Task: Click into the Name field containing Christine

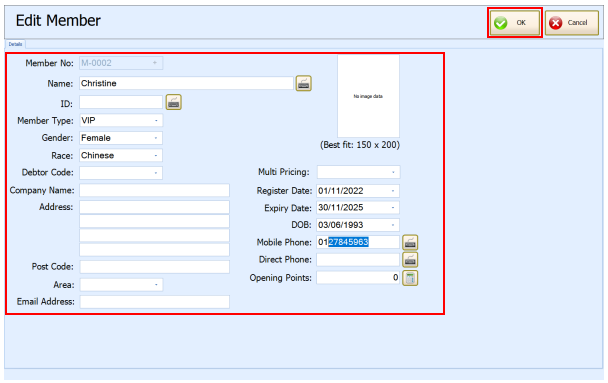Action: click(x=186, y=83)
